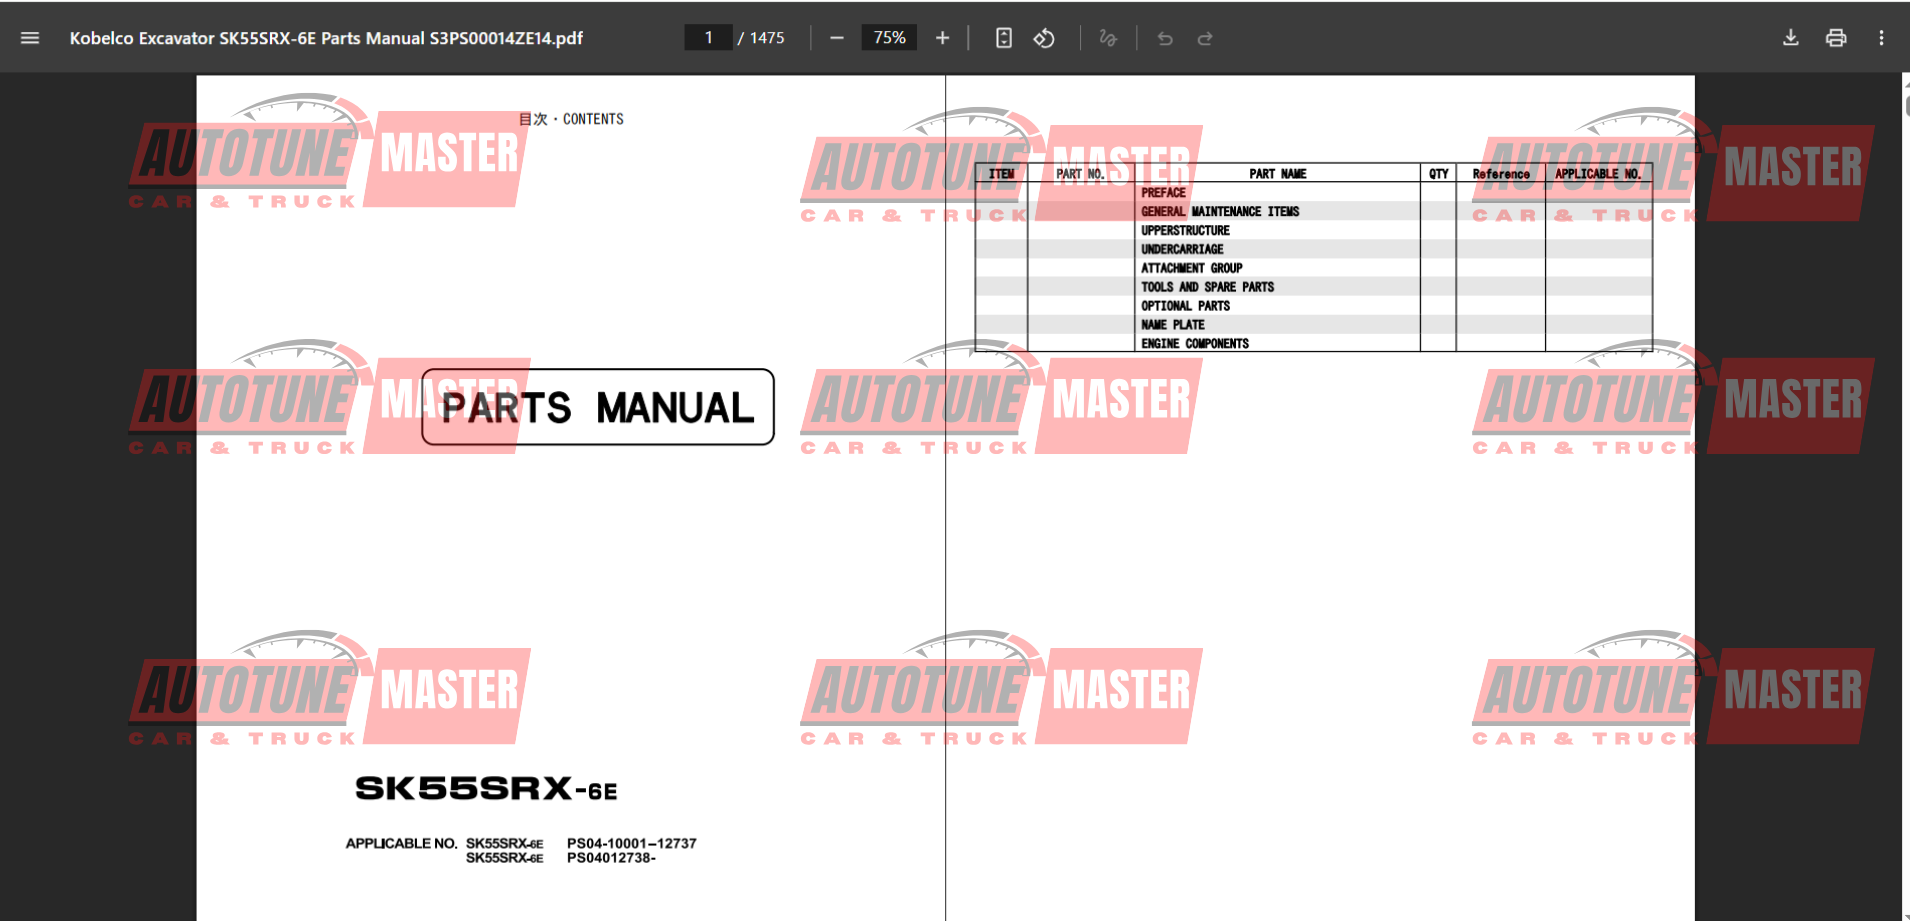This screenshot has width=1910, height=921.
Task: Jump to the ENGINE COMPONENTS entry
Action: click(1194, 344)
